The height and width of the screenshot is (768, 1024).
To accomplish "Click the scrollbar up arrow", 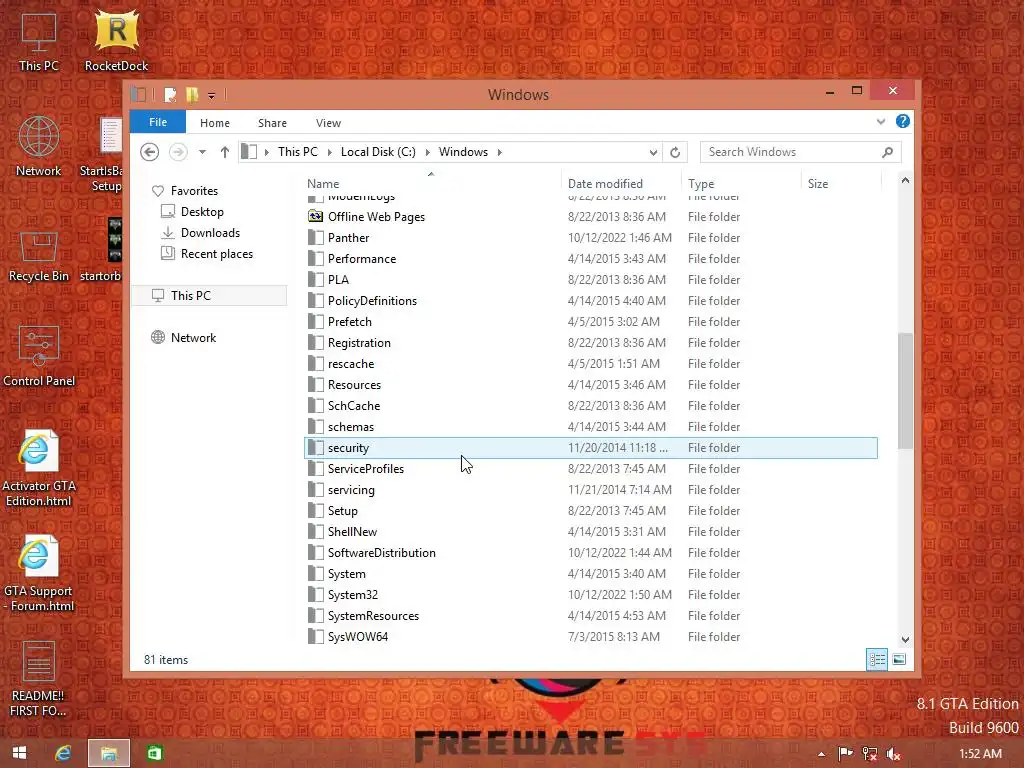I will 905,180.
